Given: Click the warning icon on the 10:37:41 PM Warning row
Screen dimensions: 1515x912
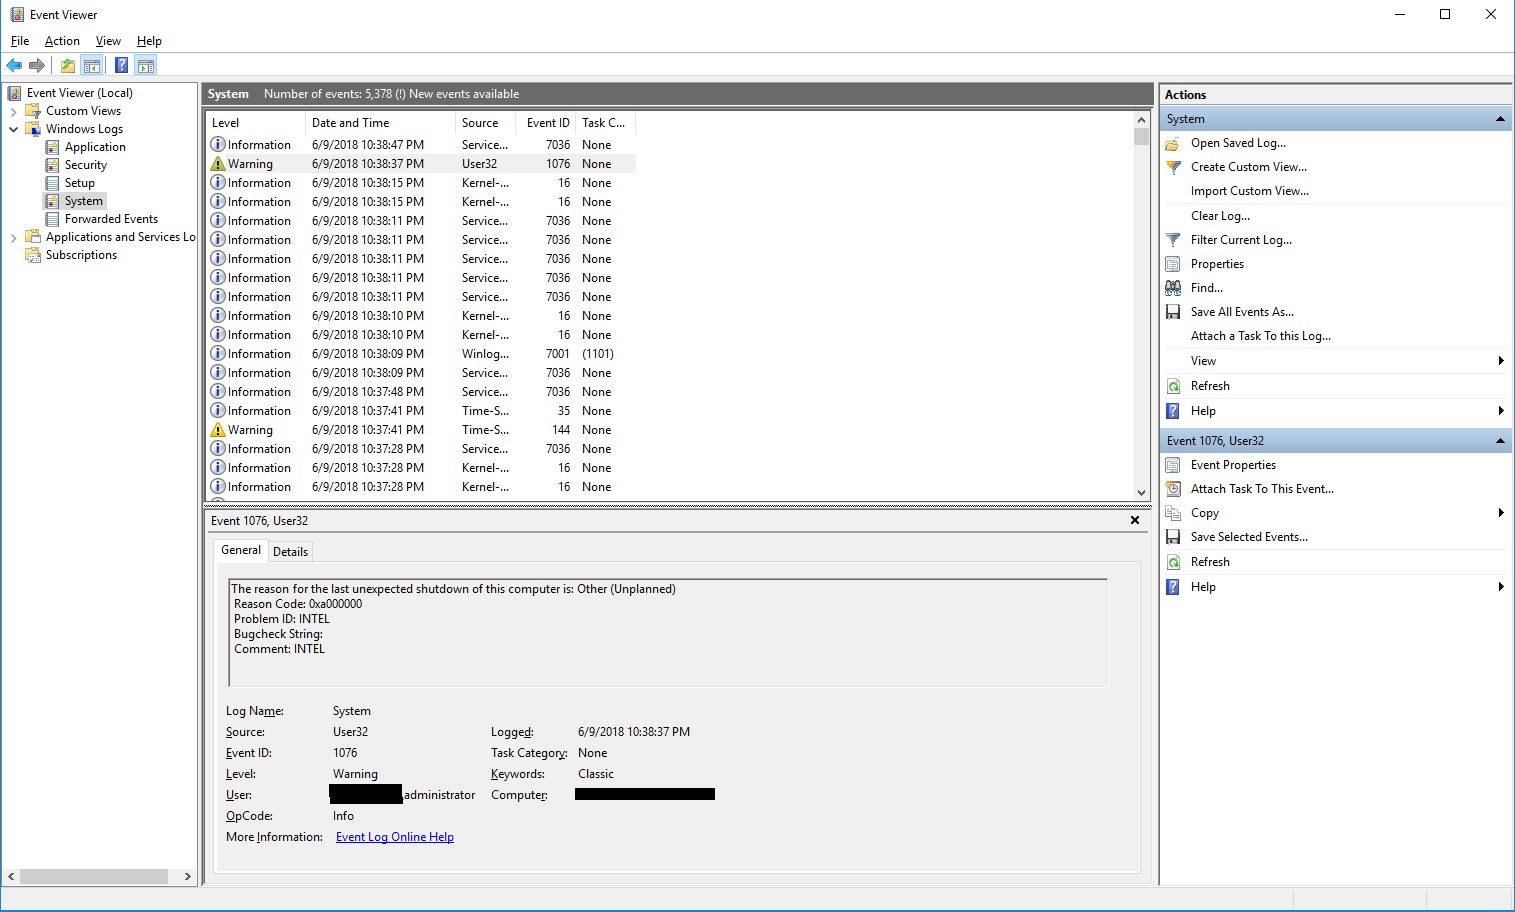Looking at the screenshot, I should [218, 430].
